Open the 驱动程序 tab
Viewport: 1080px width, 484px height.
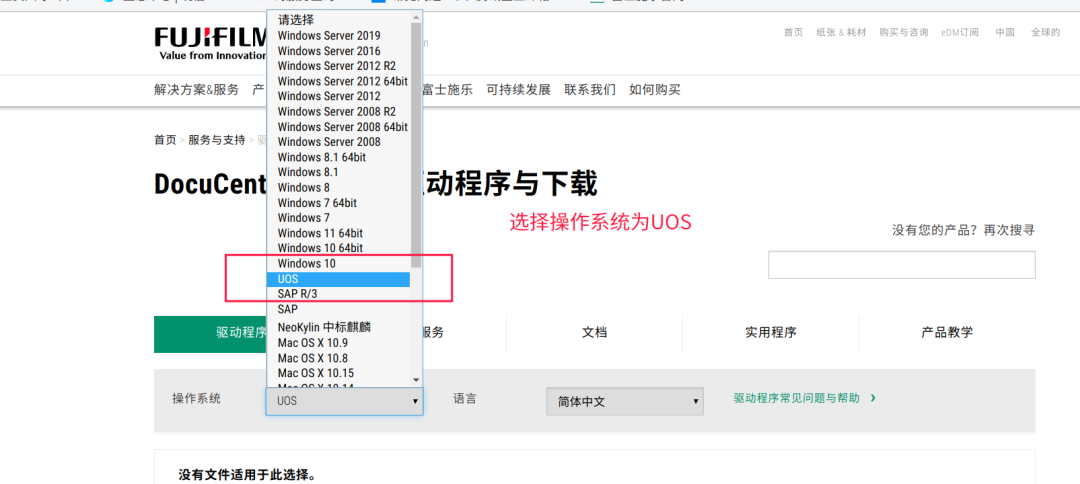coord(211,334)
